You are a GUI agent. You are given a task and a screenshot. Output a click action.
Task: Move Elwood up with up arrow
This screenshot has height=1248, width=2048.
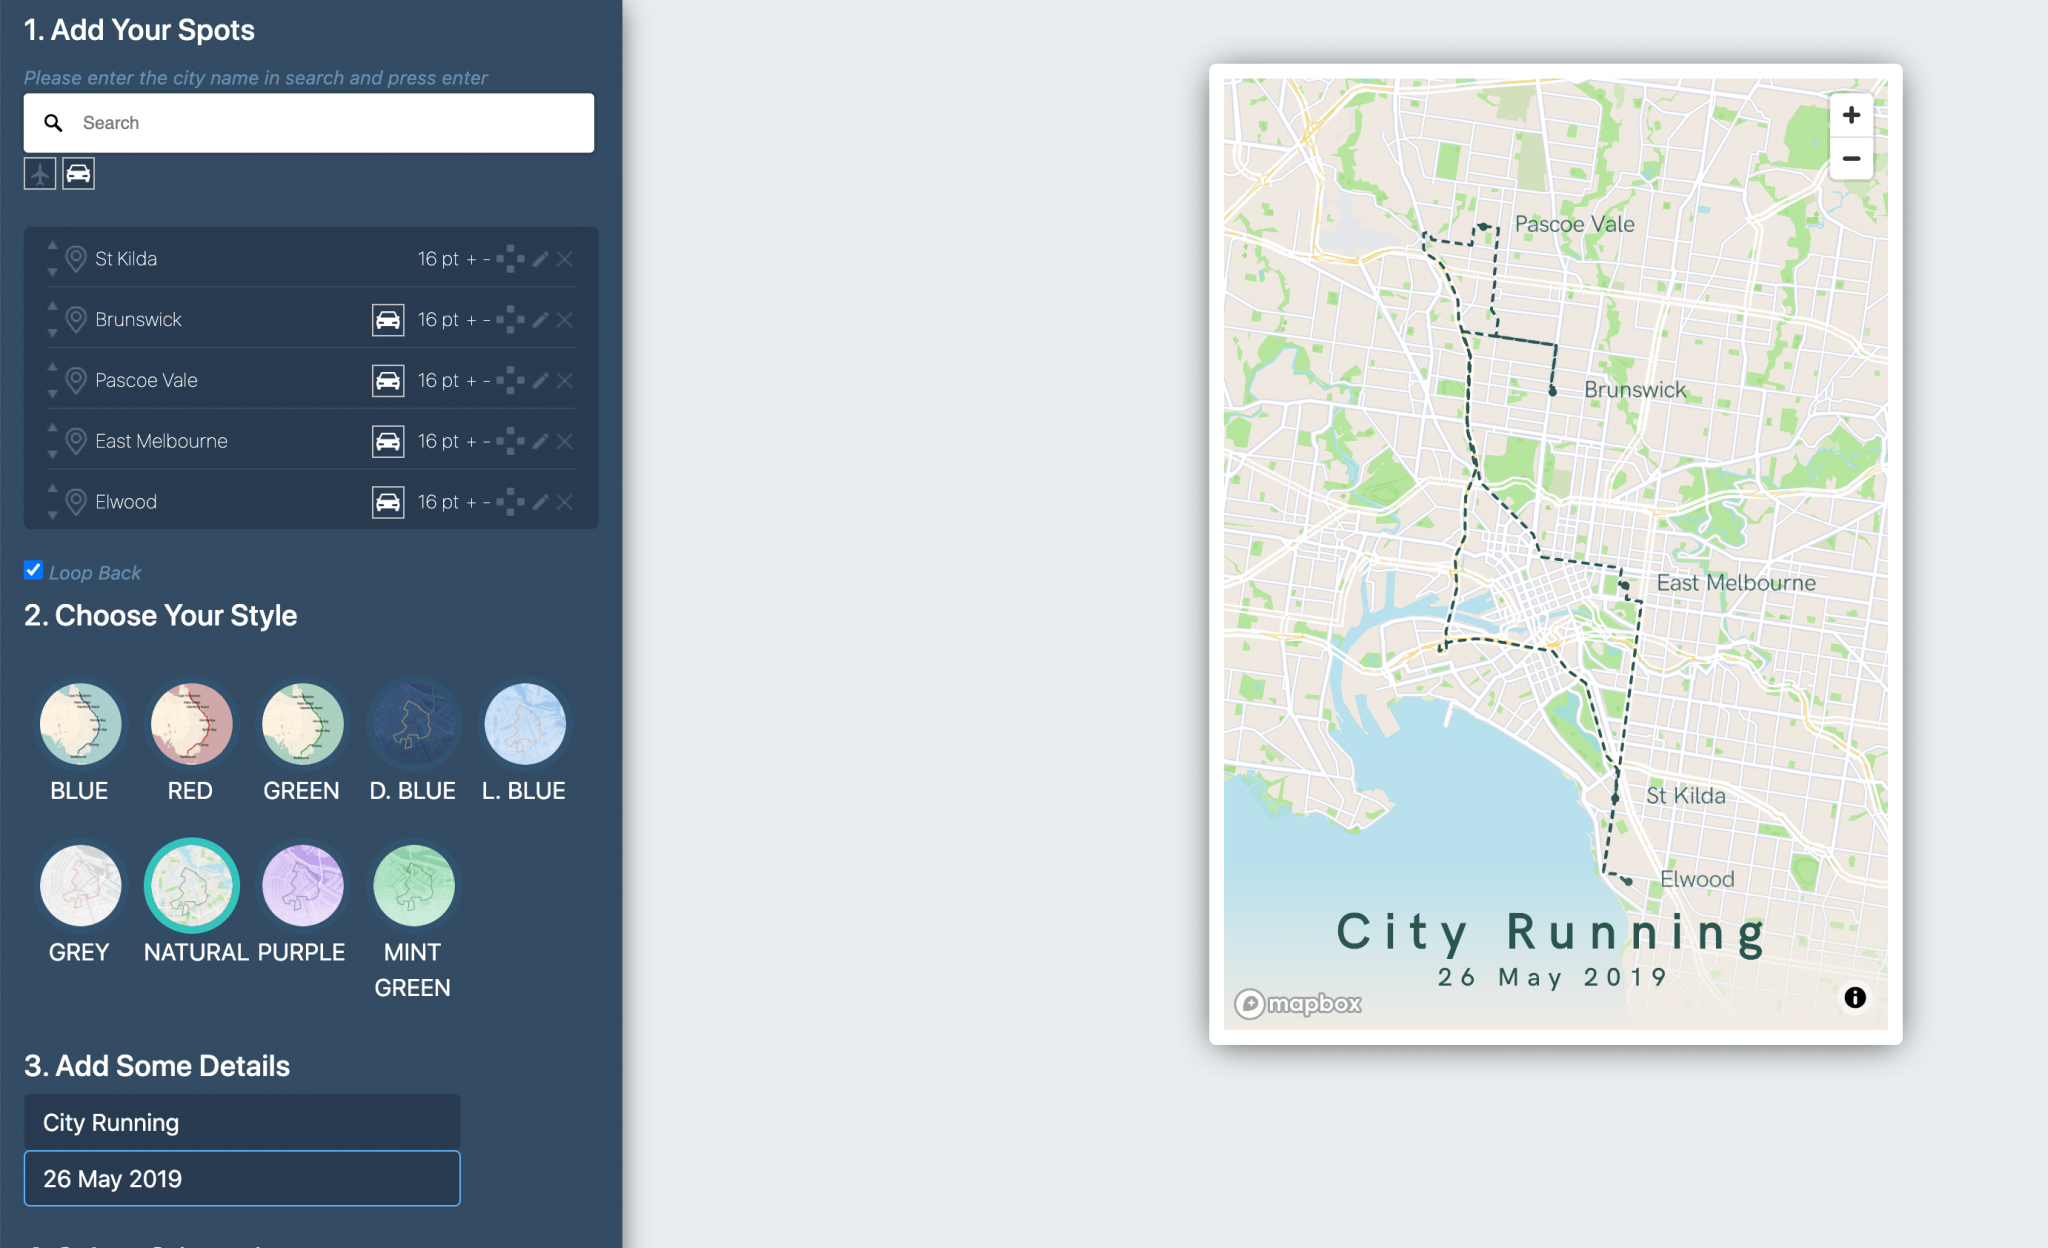[x=52, y=488]
